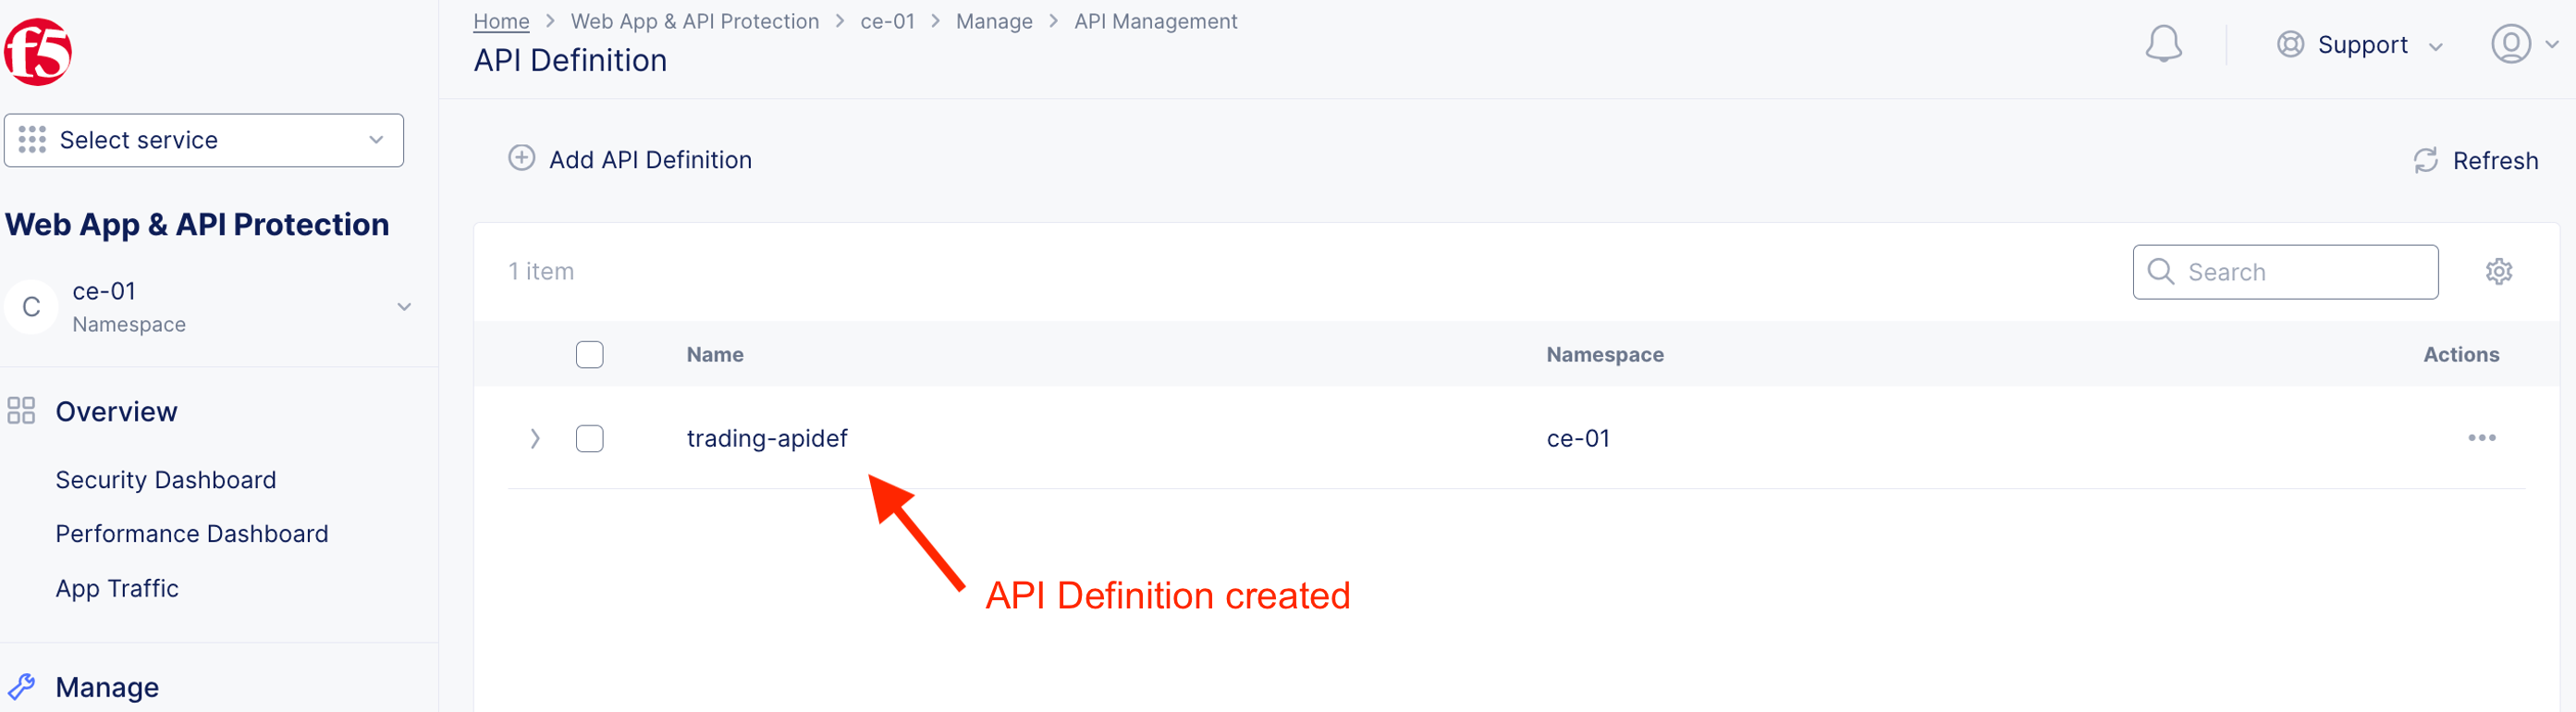The height and width of the screenshot is (712, 2576).
Task: Open the three-dot actions menu for trading-apidef
Action: pos(2480,438)
